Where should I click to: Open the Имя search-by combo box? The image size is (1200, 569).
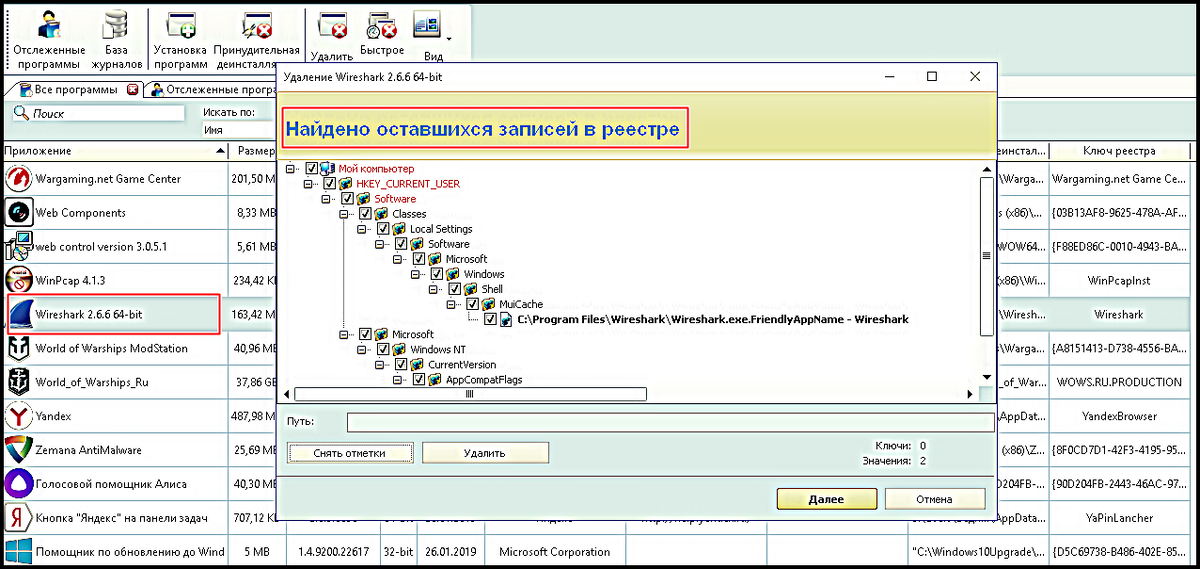pyautogui.click(x=238, y=130)
